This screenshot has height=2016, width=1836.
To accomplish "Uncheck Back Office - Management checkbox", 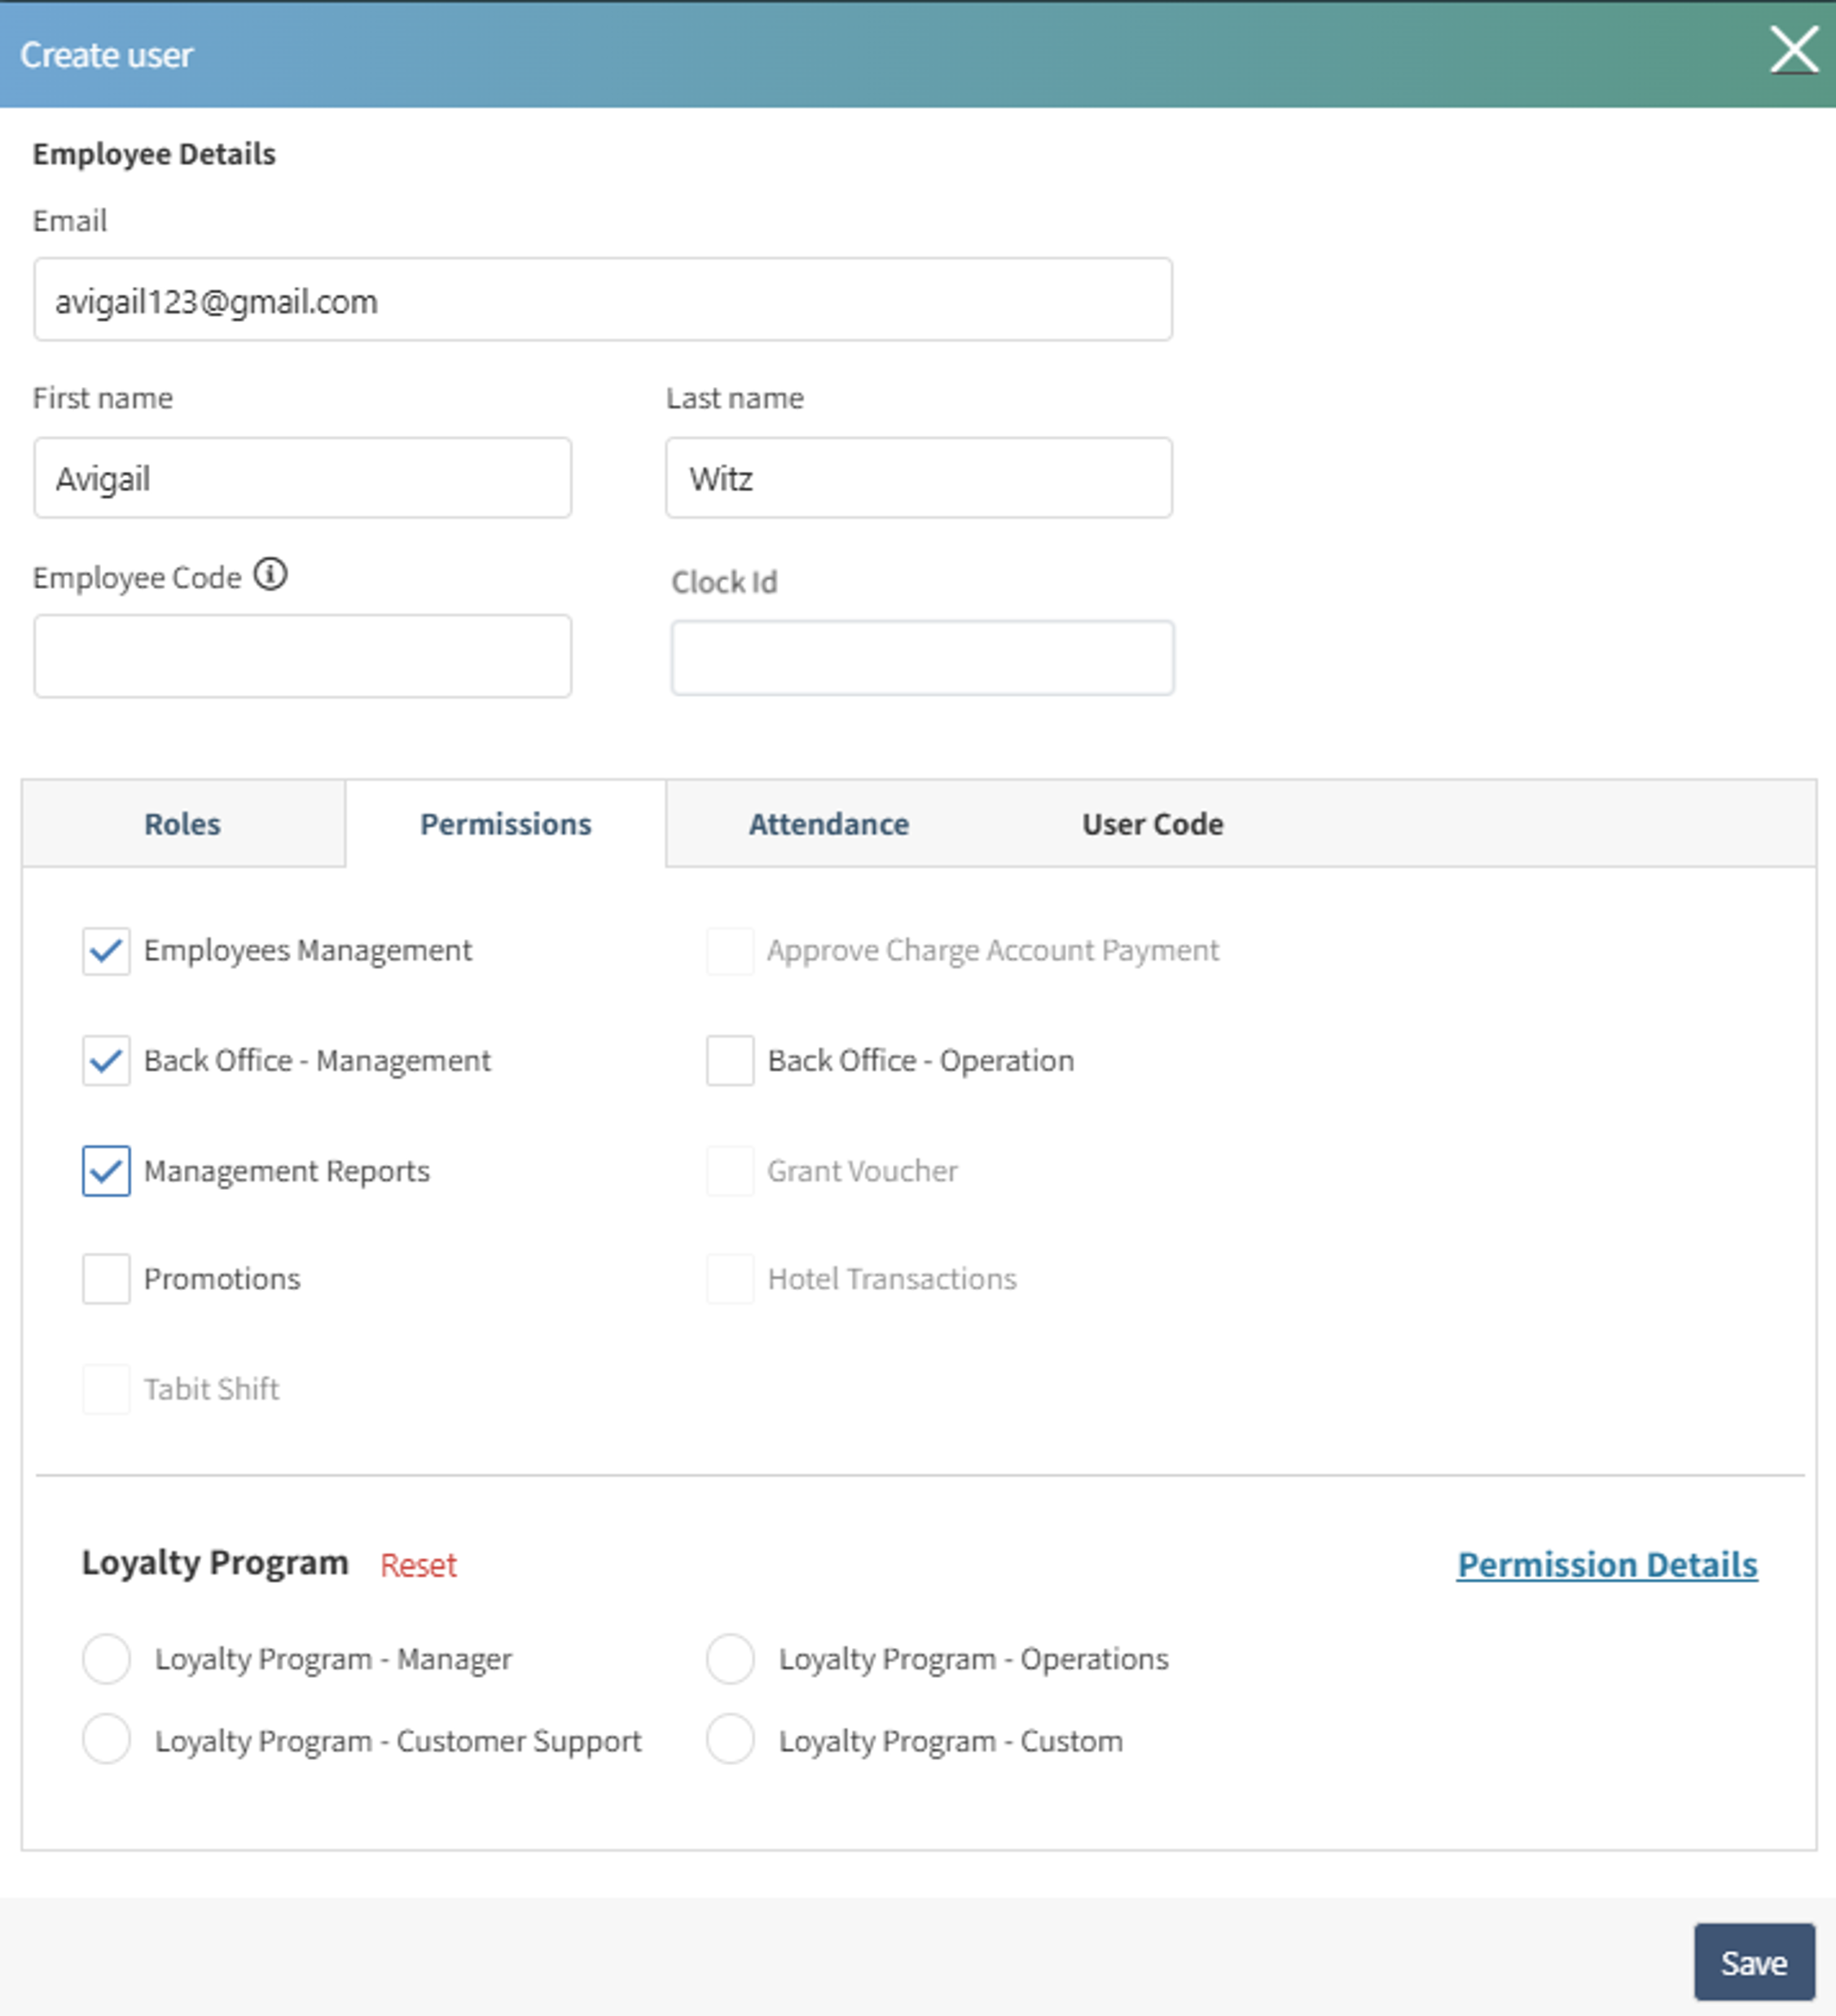I will pos(106,1060).
